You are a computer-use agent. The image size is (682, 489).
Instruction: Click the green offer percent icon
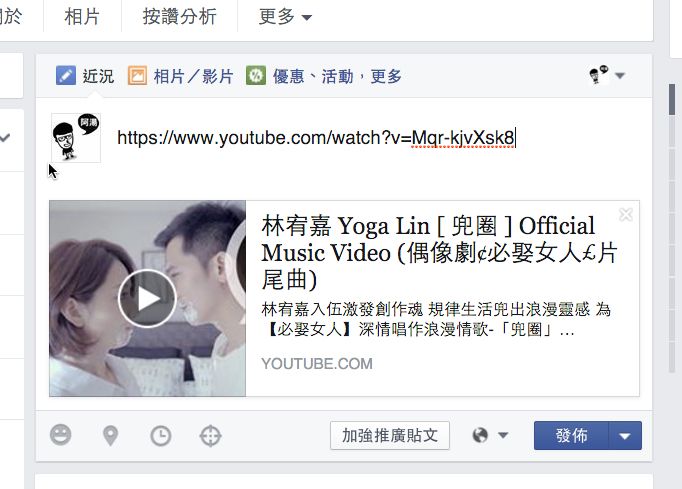click(256, 75)
